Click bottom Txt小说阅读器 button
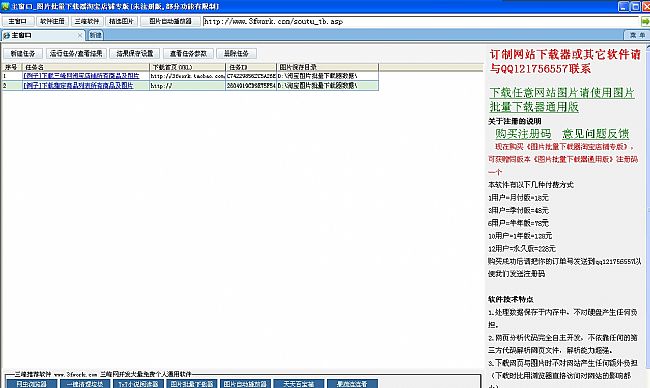650x388 pixels. click(138, 384)
